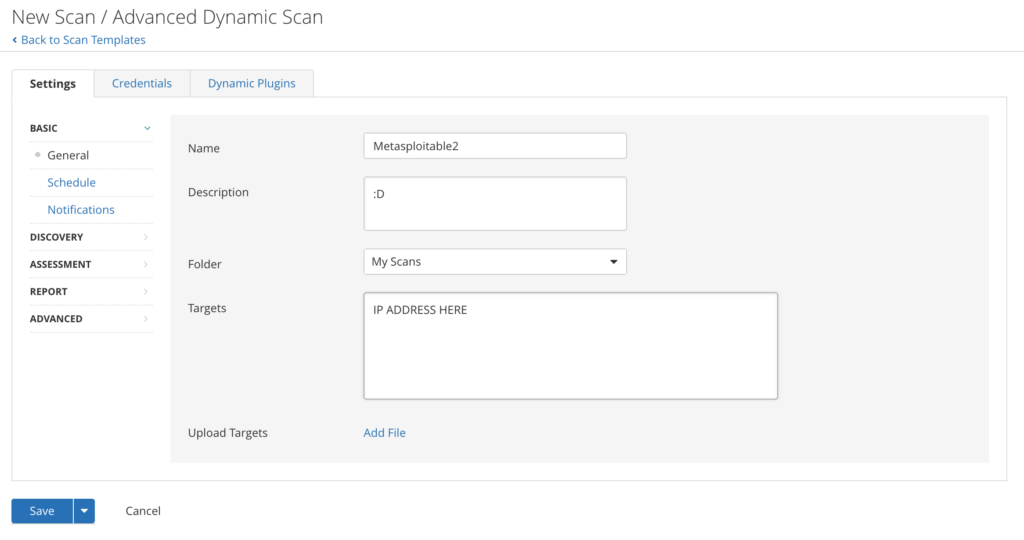
Task: Collapse the BASIC section chevron
Action: coord(147,128)
